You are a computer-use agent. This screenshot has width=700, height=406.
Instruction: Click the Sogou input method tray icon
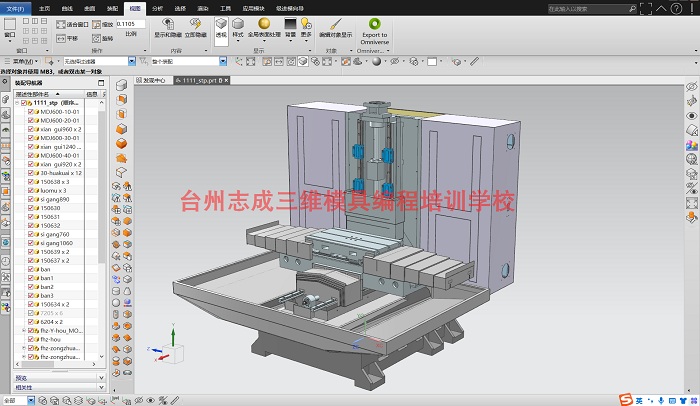click(626, 399)
